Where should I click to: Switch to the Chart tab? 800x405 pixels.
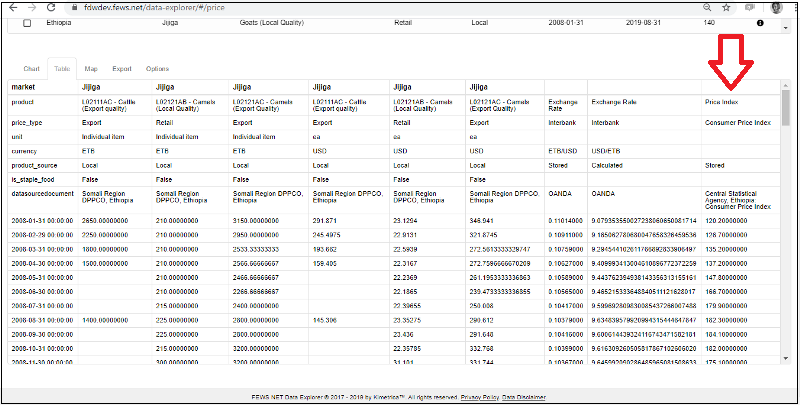pyautogui.click(x=31, y=69)
